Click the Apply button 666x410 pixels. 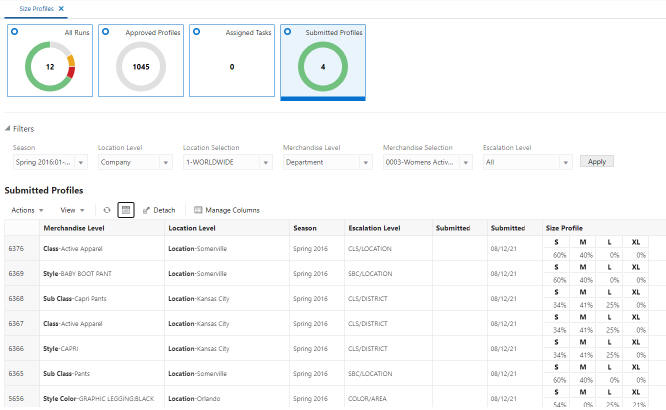[597, 161]
